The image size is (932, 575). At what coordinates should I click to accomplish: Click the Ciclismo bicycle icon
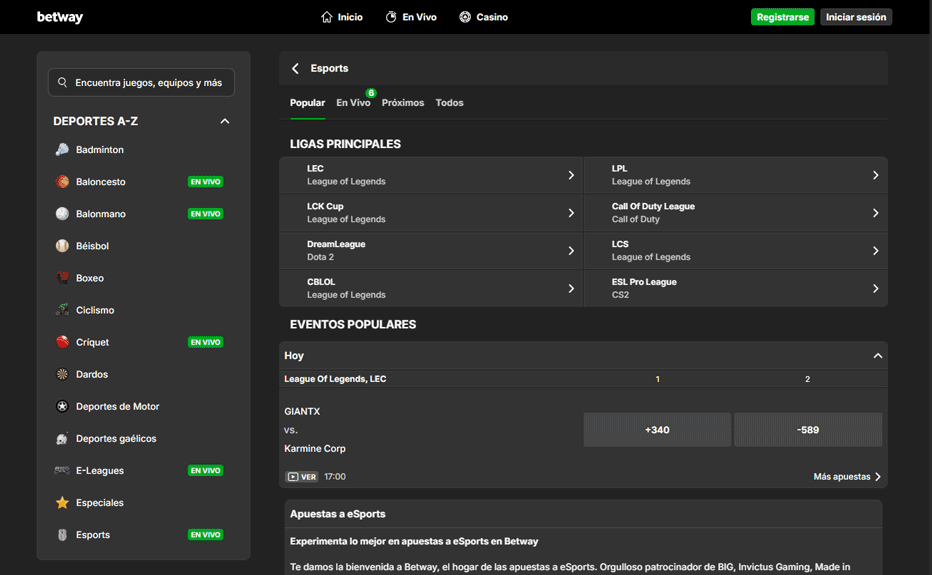tap(62, 310)
